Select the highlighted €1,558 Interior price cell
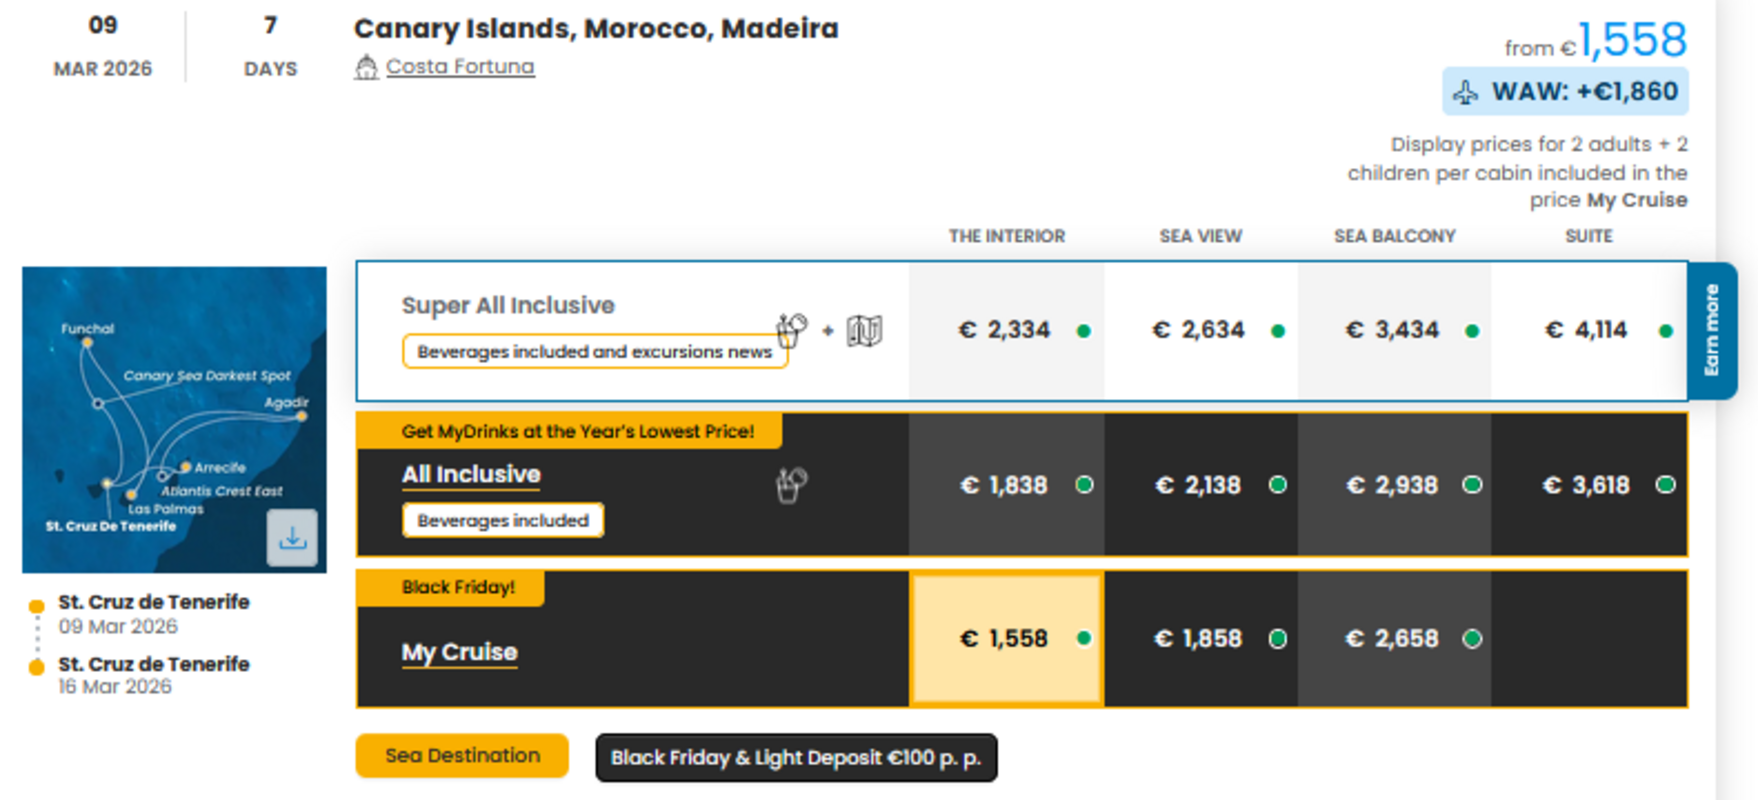Viewport: 1758px width, 800px height. pyautogui.click(x=1006, y=639)
